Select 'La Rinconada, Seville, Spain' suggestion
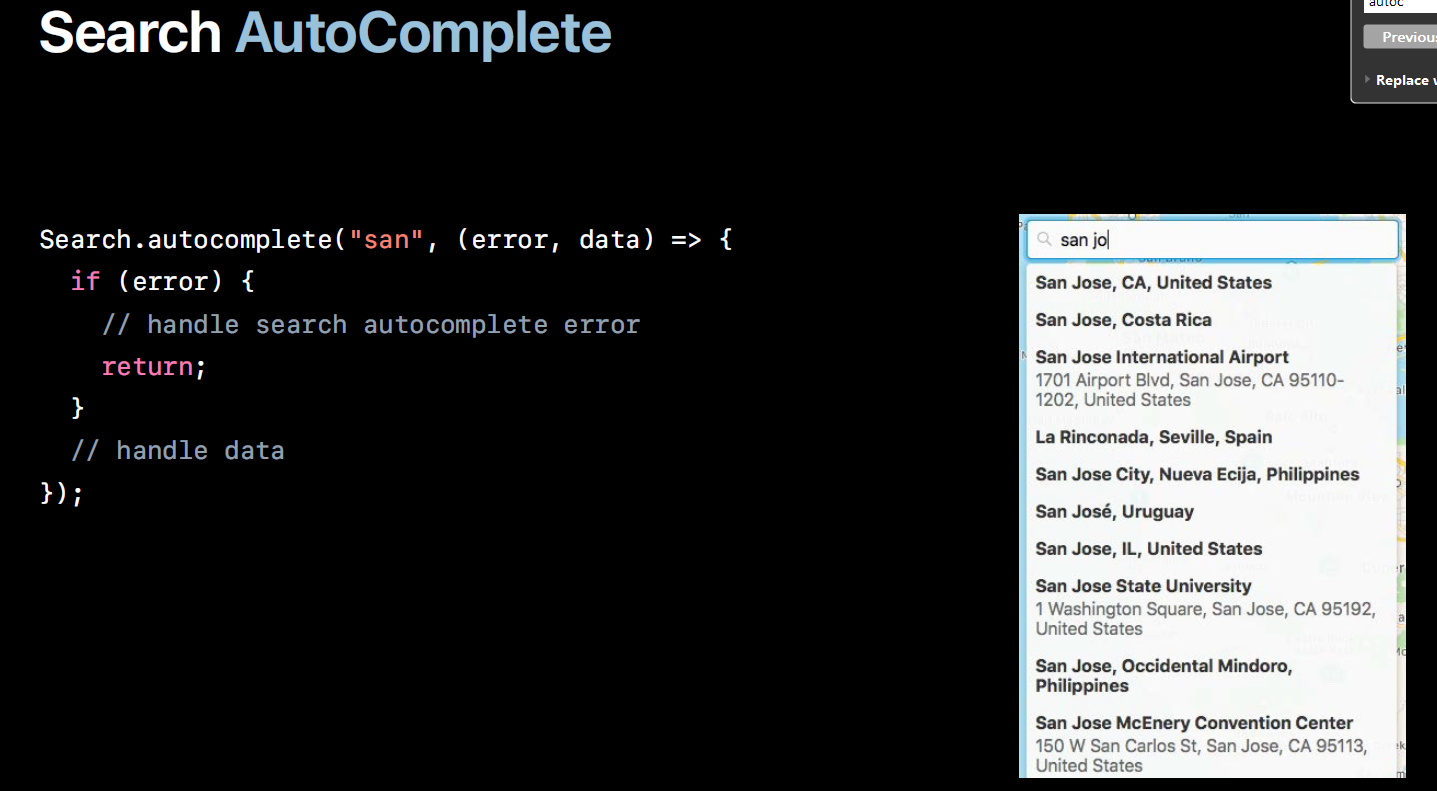Image resolution: width=1437 pixels, height=791 pixels. point(1209,437)
